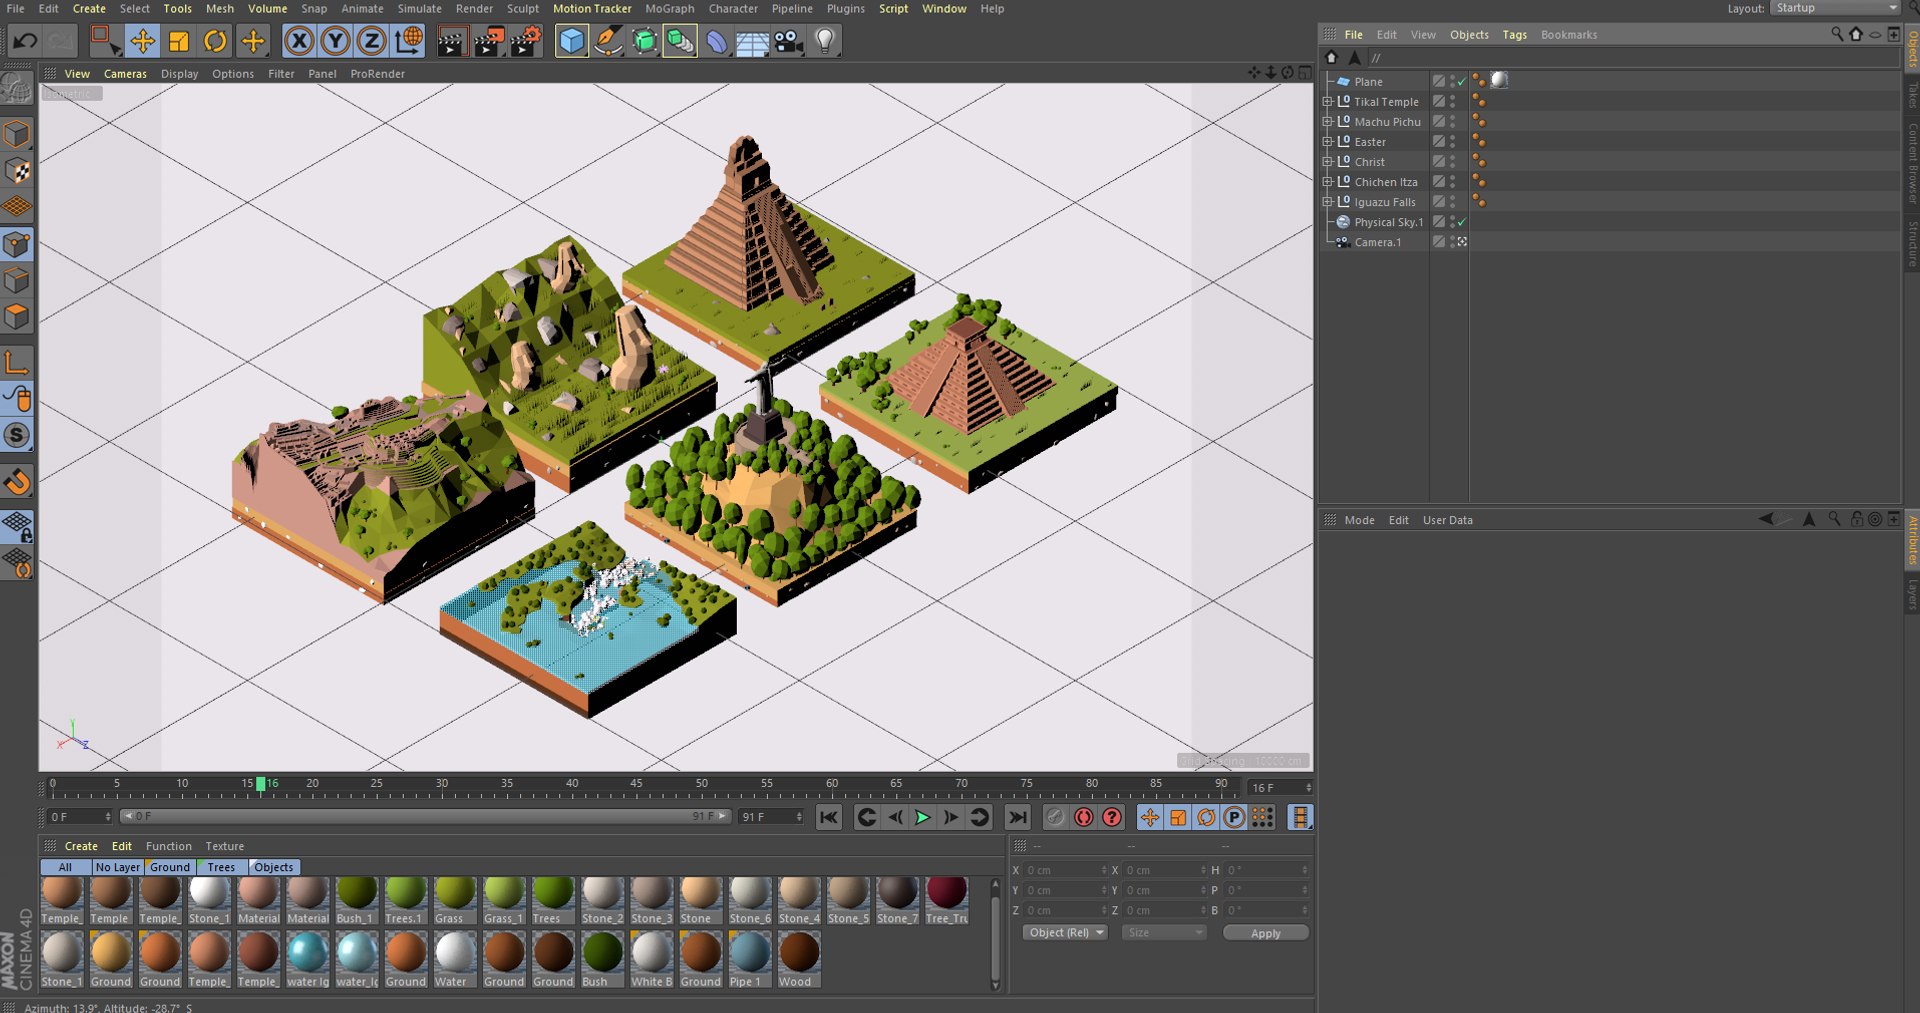The width and height of the screenshot is (1920, 1013).
Task: Open Edit Render Settings icon
Action: point(525,41)
